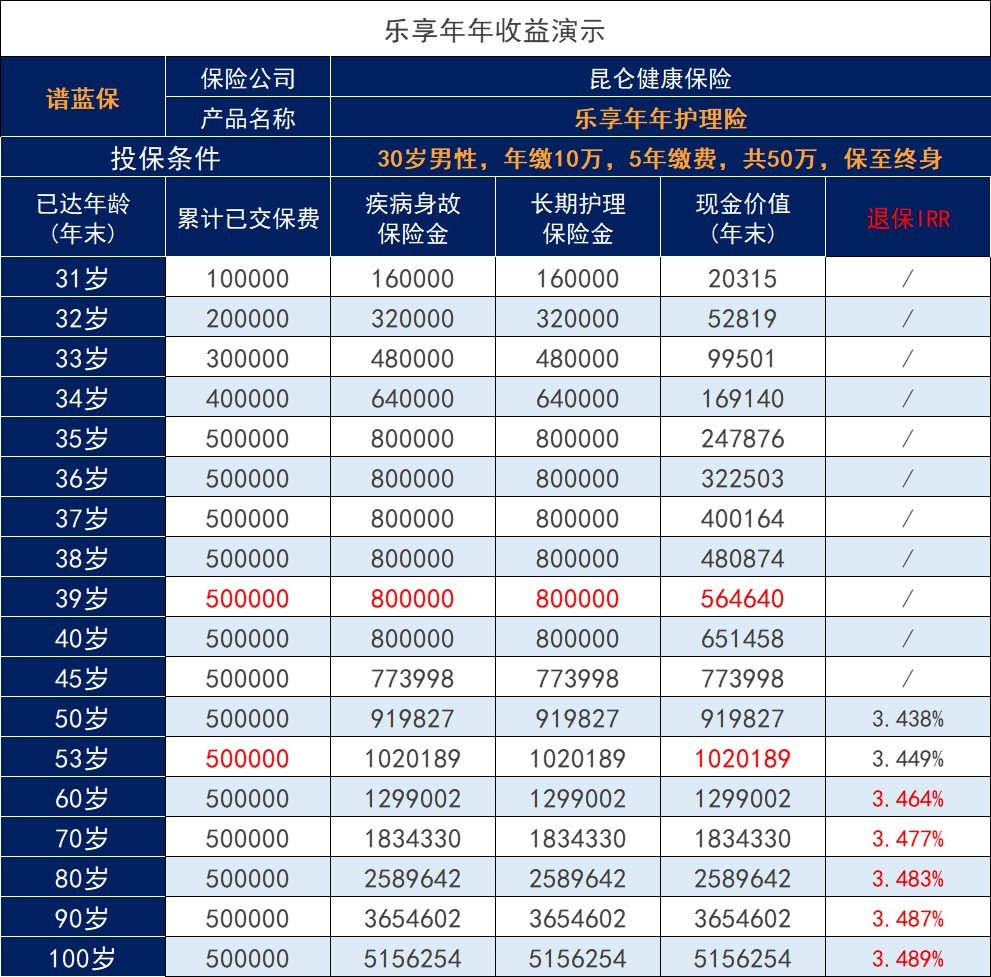Select the 3.438% IRR value

pyautogui.click(x=907, y=719)
